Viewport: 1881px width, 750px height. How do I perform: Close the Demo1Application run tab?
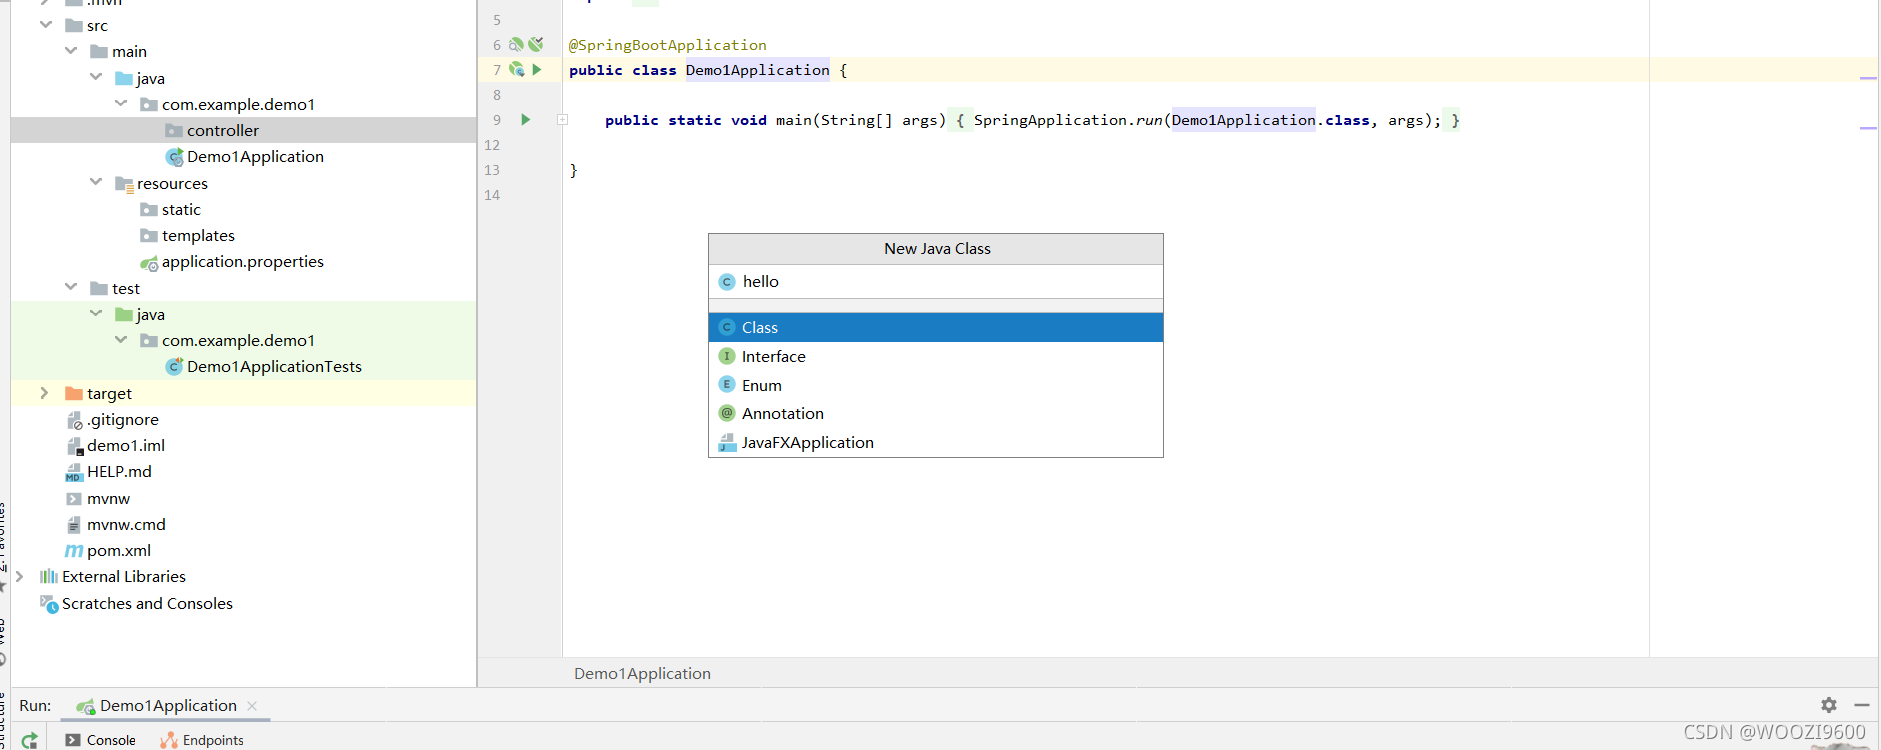coord(252,705)
